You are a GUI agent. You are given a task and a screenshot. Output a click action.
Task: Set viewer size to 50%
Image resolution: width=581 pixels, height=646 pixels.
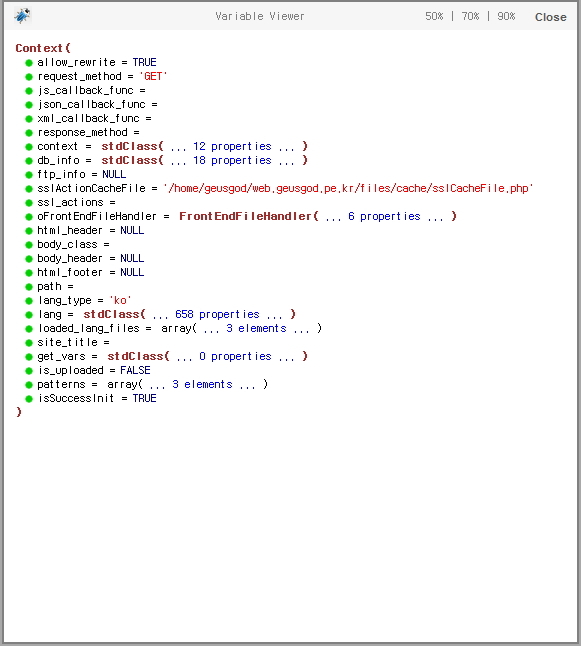pos(434,16)
